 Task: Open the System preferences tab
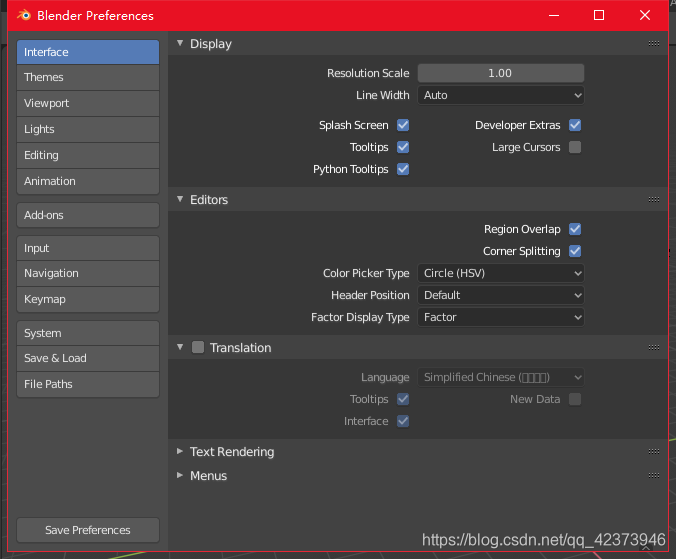click(88, 333)
